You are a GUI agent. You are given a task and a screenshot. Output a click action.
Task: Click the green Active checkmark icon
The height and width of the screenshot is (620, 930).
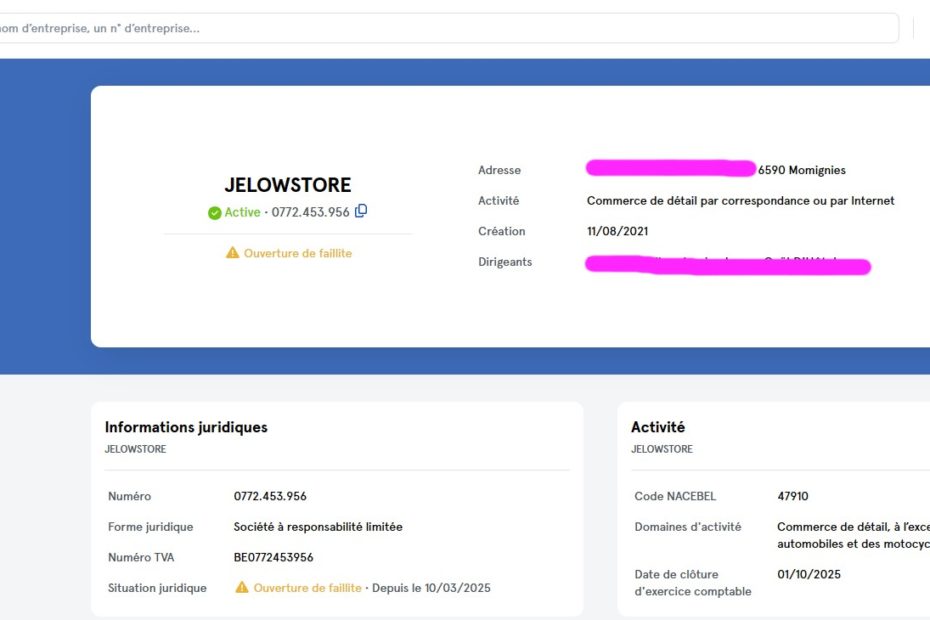click(x=214, y=213)
